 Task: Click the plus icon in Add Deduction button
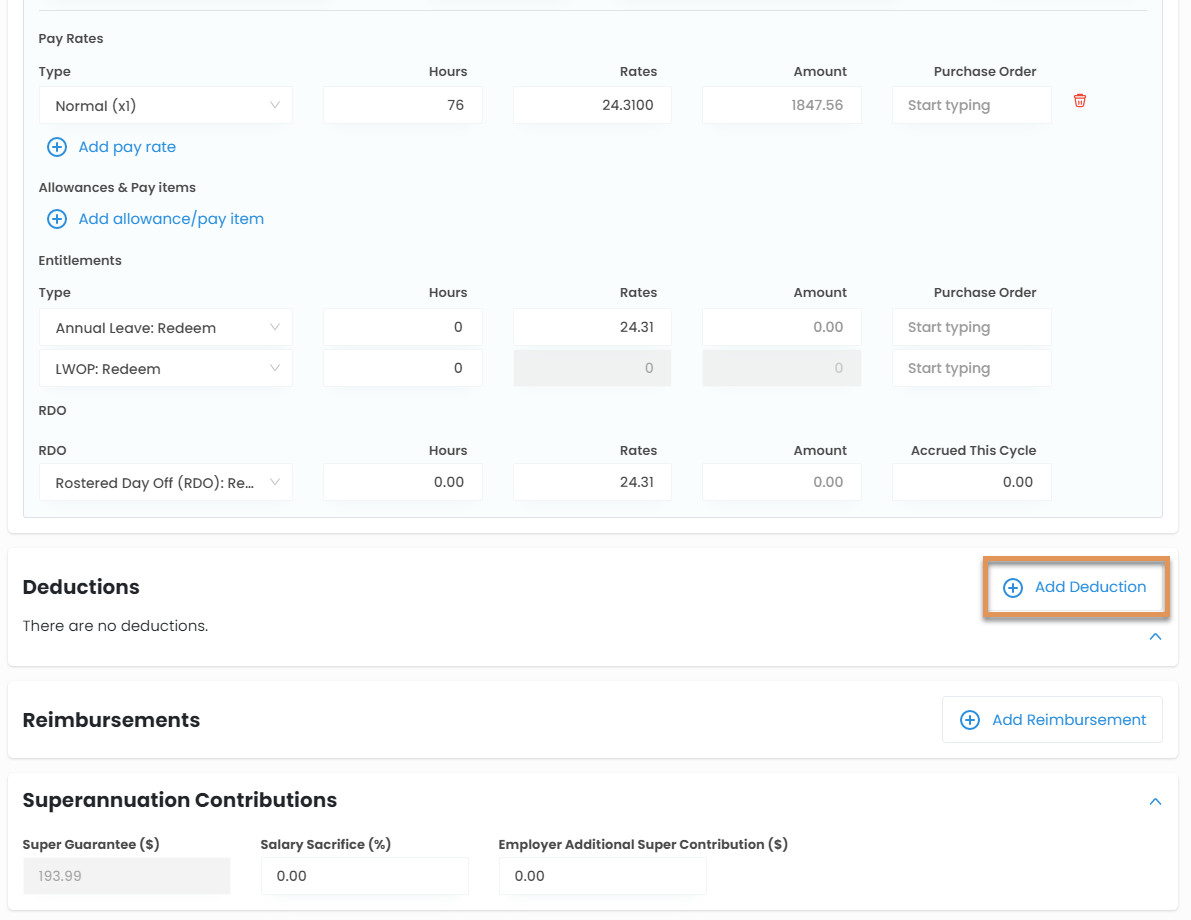[1012, 588]
